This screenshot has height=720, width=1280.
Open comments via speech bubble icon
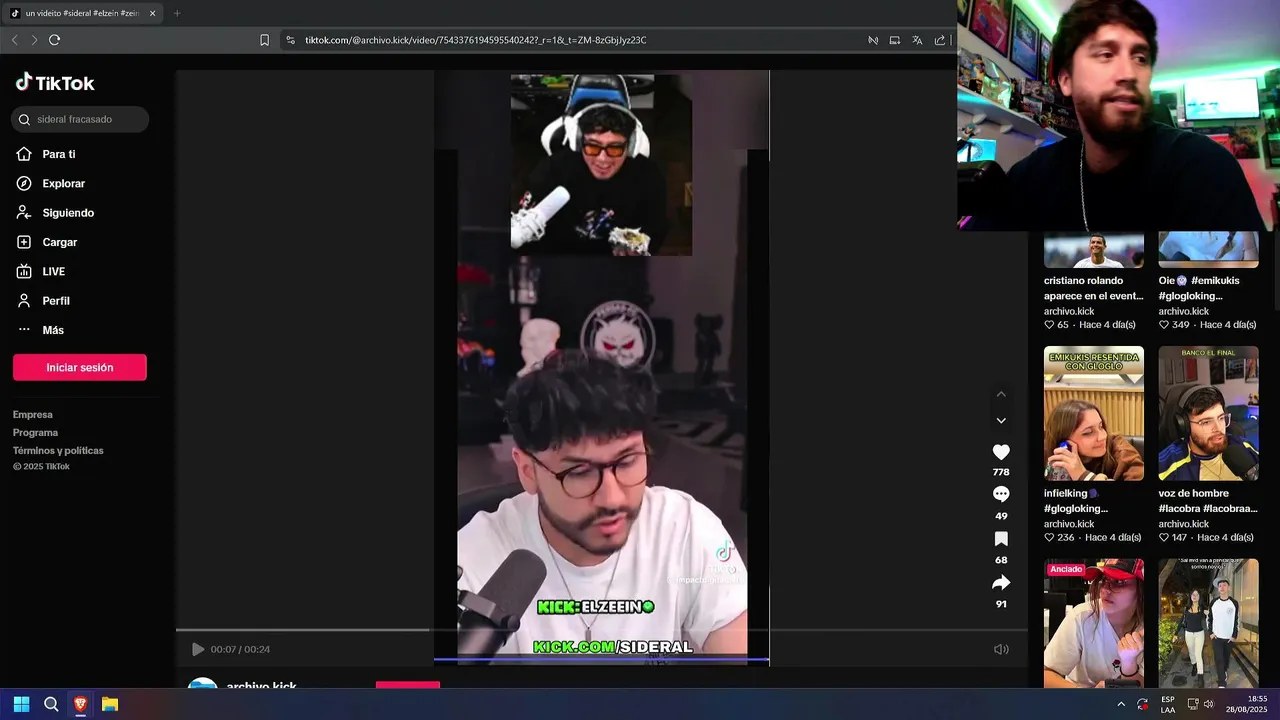1001,495
